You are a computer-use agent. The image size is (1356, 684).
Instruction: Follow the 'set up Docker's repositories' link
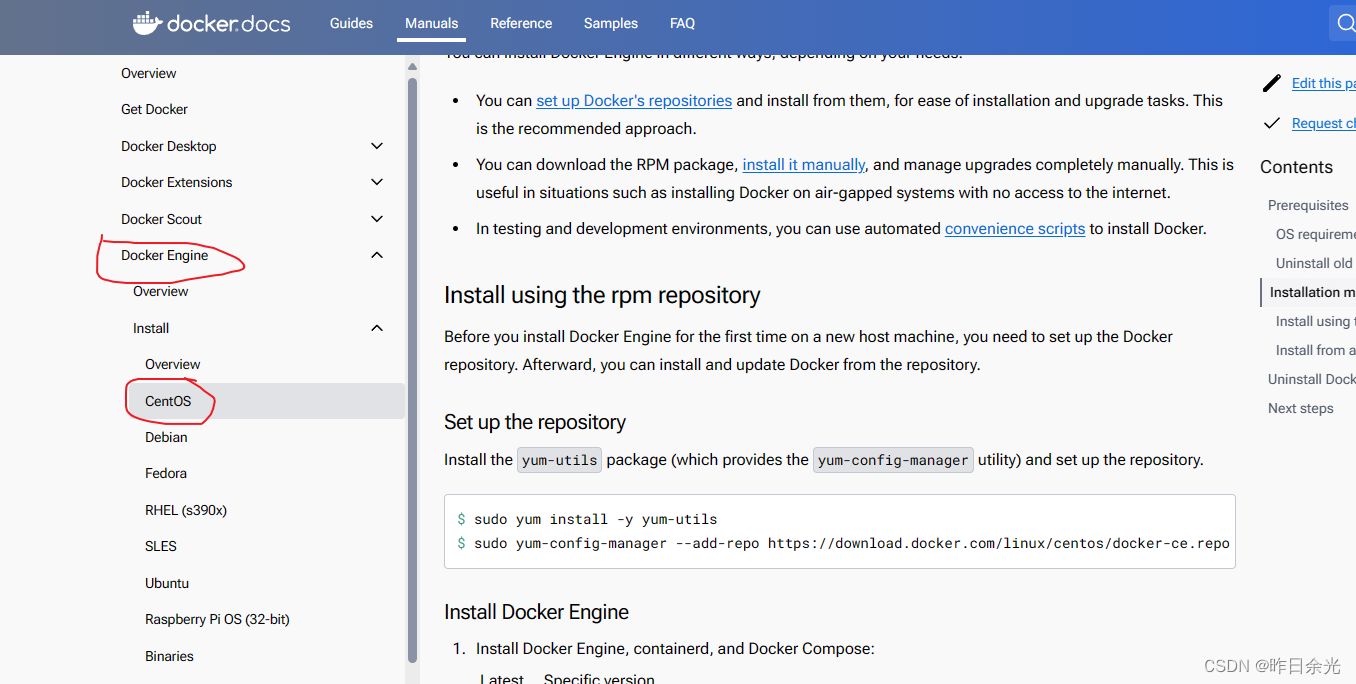click(634, 100)
